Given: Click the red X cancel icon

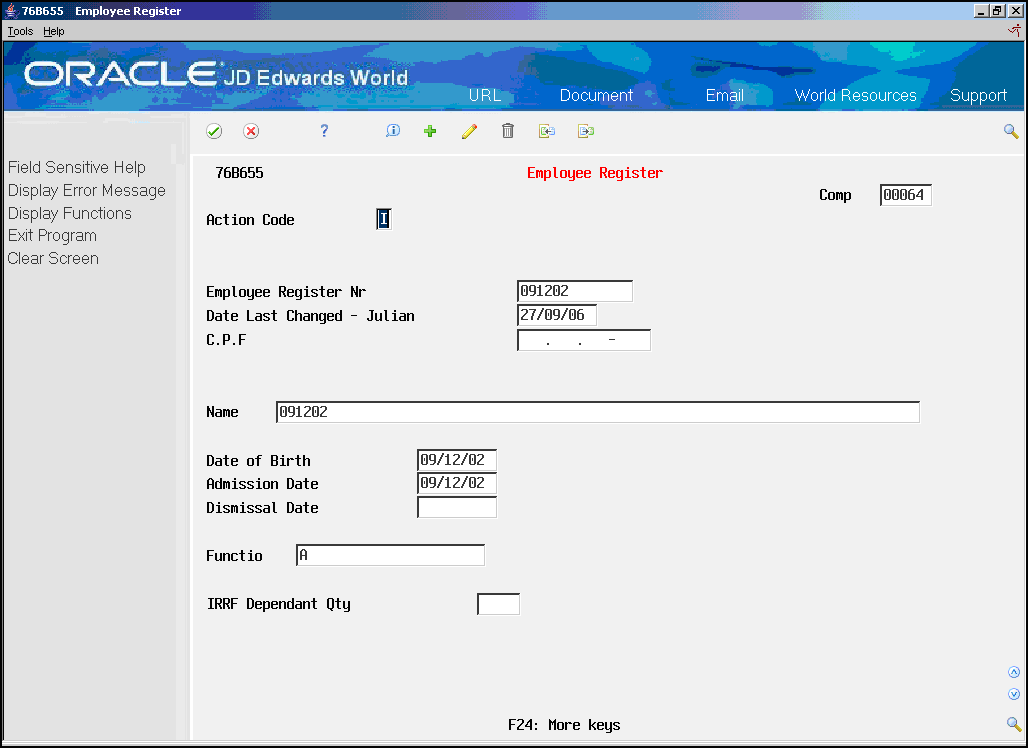Looking at the screenshot, I should (250, 131).
